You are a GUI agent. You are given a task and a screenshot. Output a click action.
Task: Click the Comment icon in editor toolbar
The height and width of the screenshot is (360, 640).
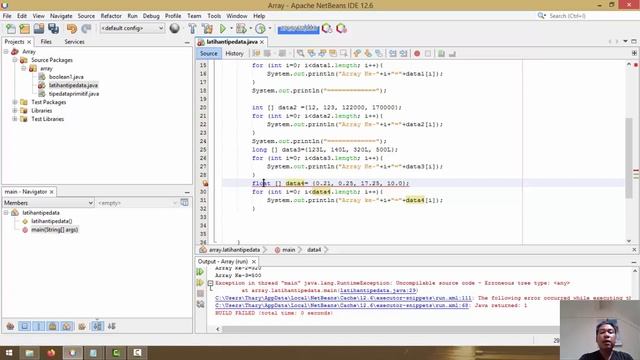click(x=441, y=53)
